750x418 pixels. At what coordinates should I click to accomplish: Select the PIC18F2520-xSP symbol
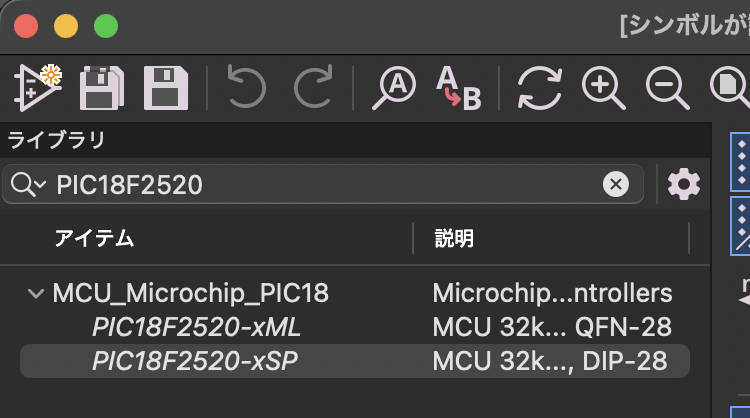coord(354,361)
